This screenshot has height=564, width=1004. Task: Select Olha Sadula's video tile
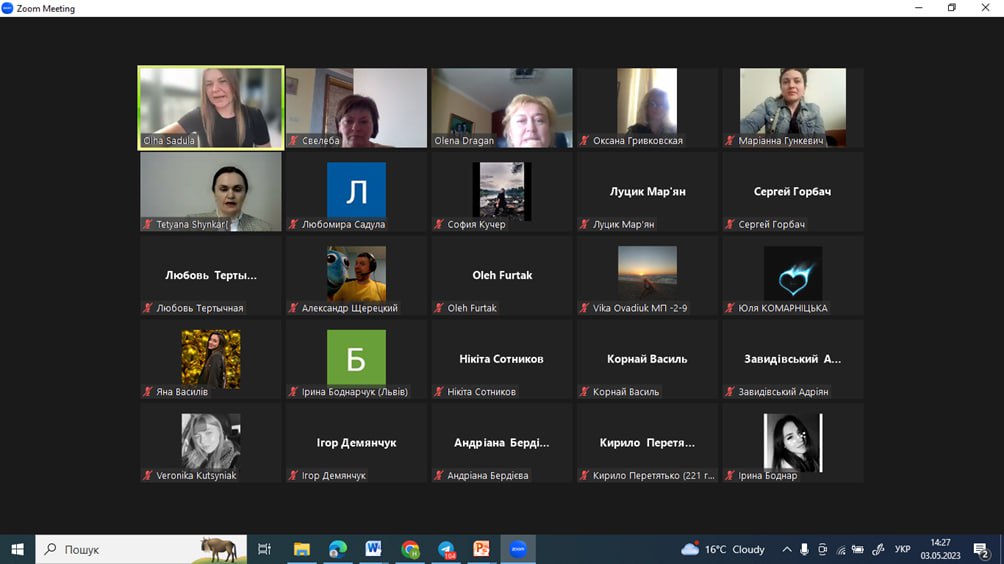211,108
